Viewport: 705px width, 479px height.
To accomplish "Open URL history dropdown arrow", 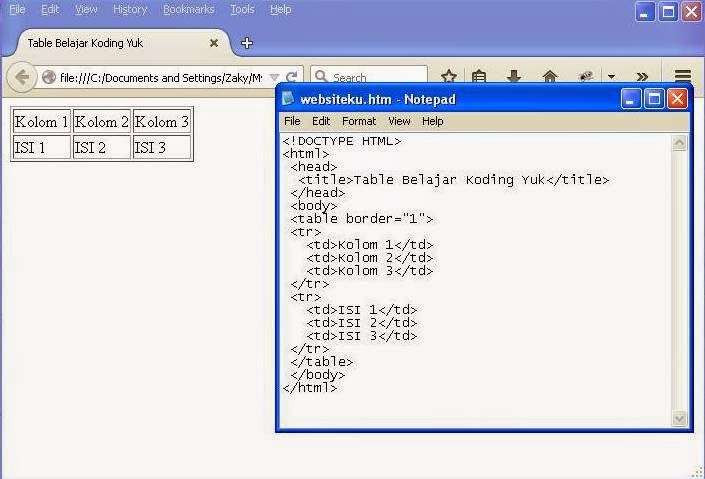I will tap(274, 78).
